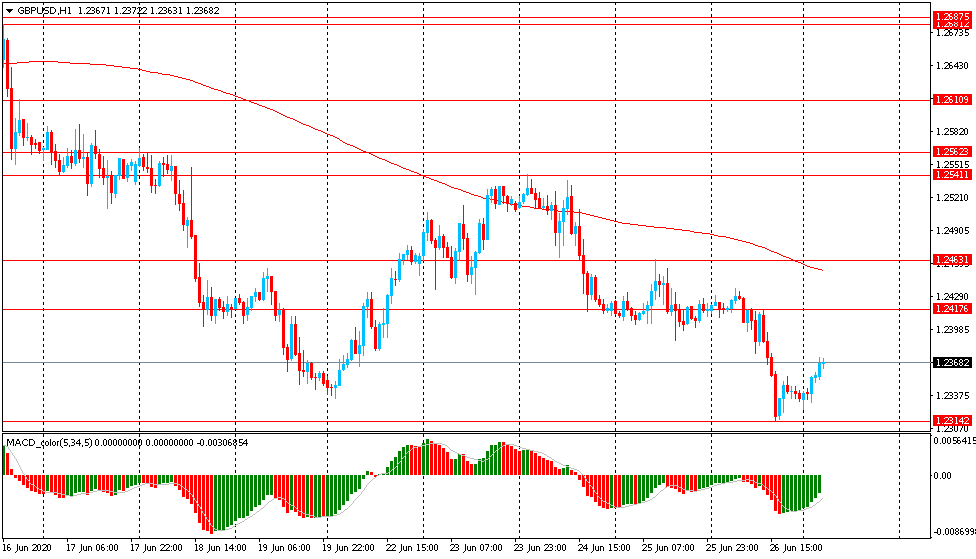Click the 22 Jun 15:00 time axis label
Viewport: 976px width, 559px height.
point(412,548)
